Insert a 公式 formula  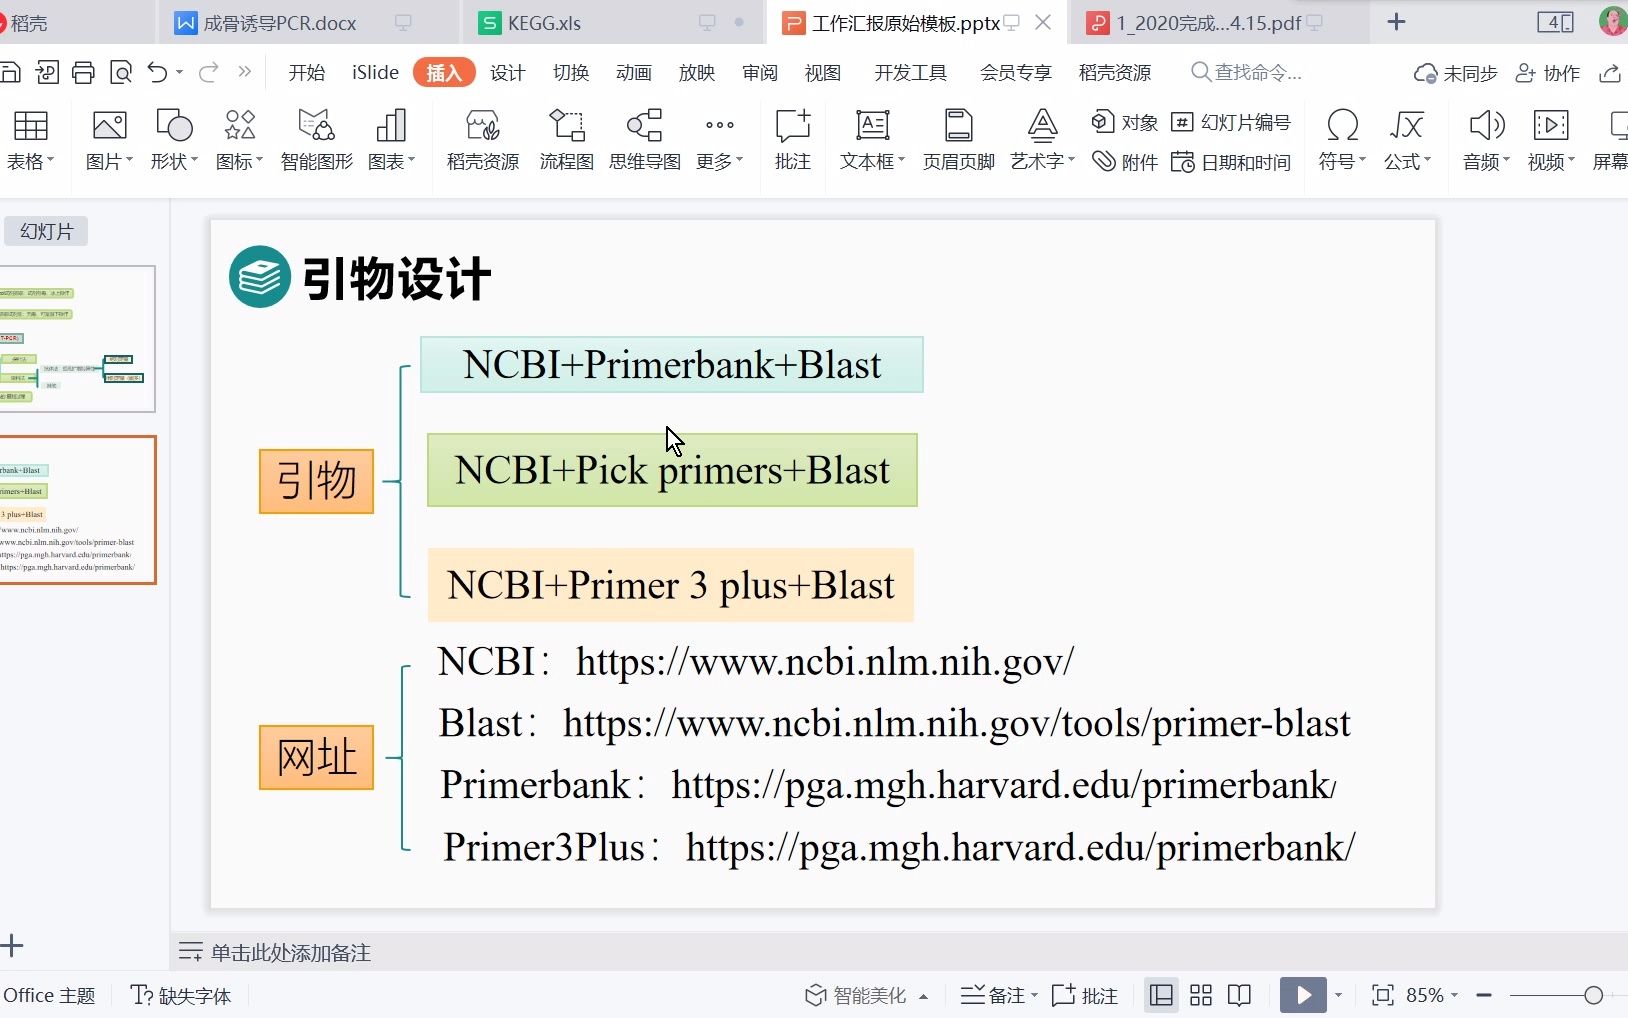pos(1407,140)
